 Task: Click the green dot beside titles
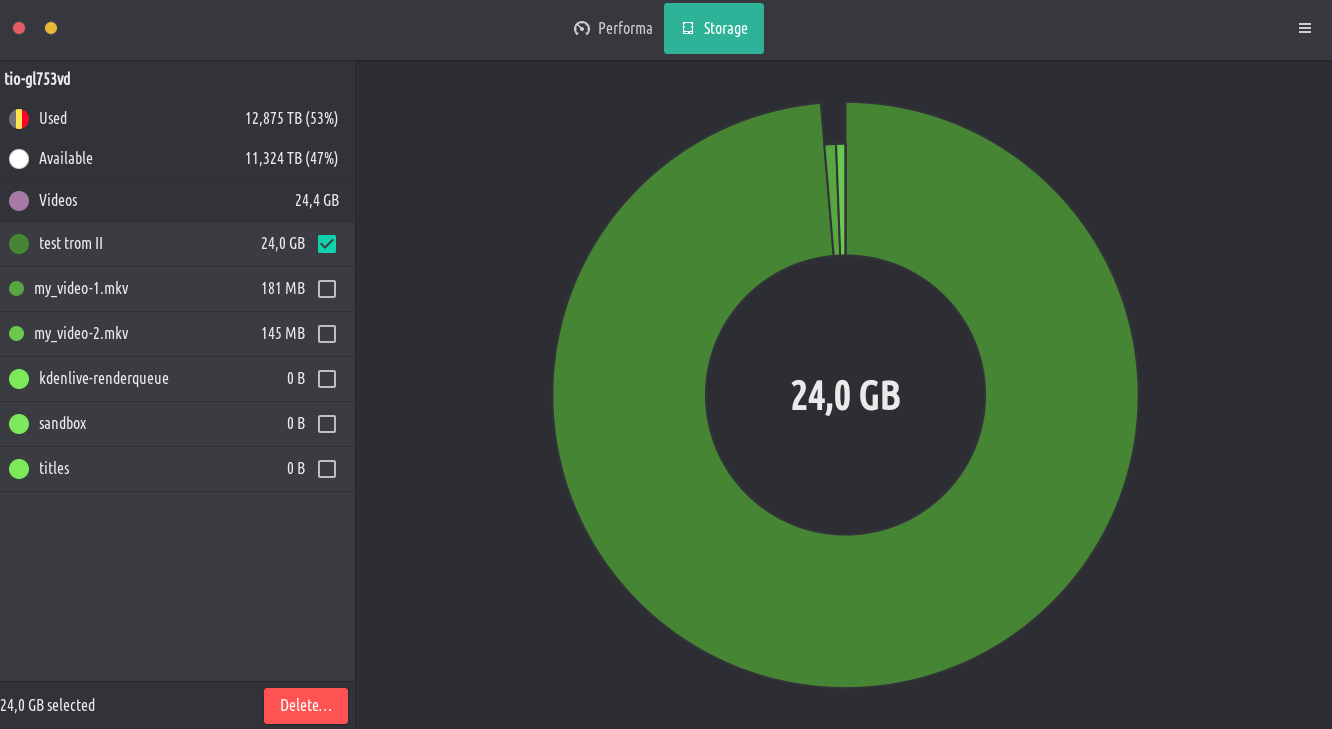[x=19, y=469]
